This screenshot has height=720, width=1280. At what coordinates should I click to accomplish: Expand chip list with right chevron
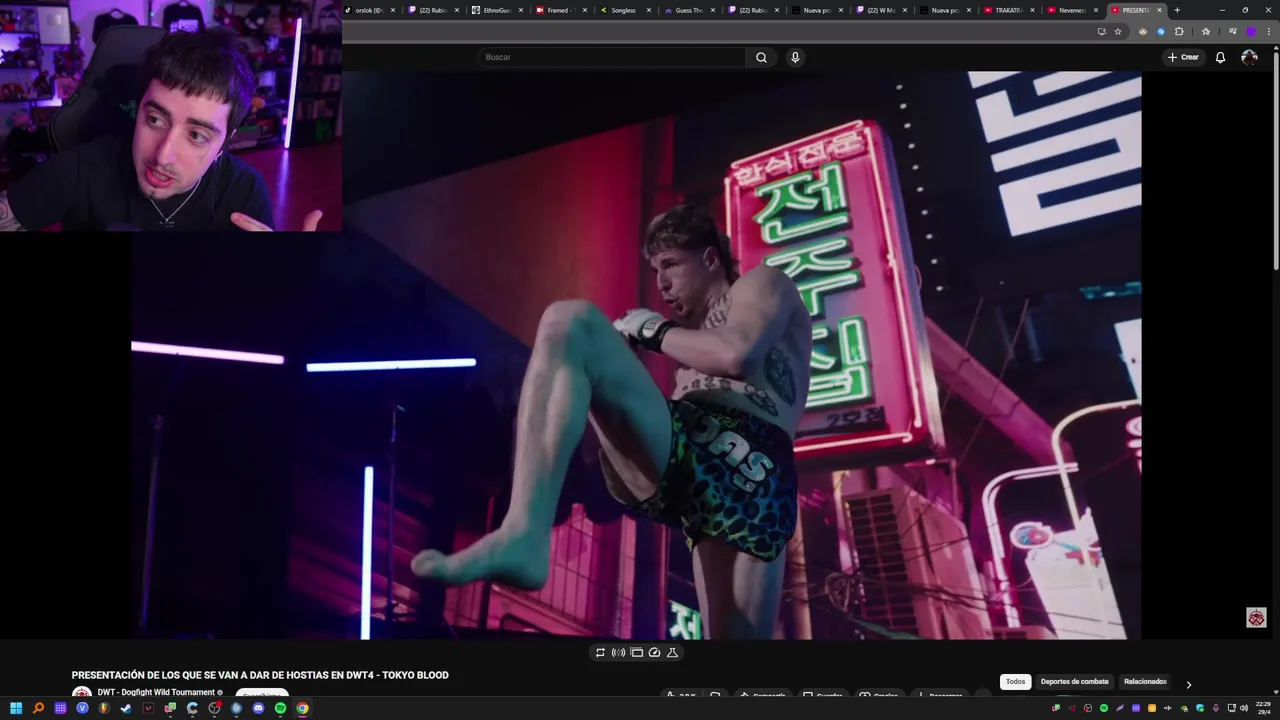tap(1188, 685)
